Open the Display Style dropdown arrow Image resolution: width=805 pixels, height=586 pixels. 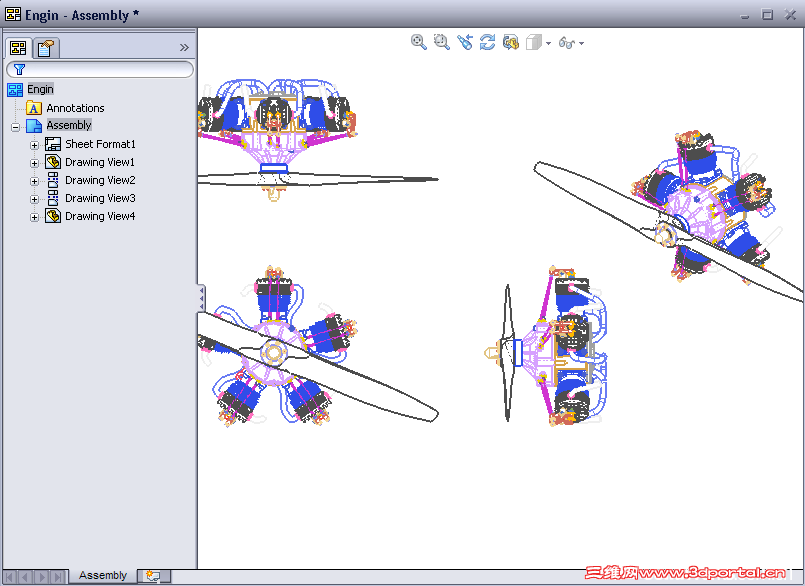[x=548, y=44]
